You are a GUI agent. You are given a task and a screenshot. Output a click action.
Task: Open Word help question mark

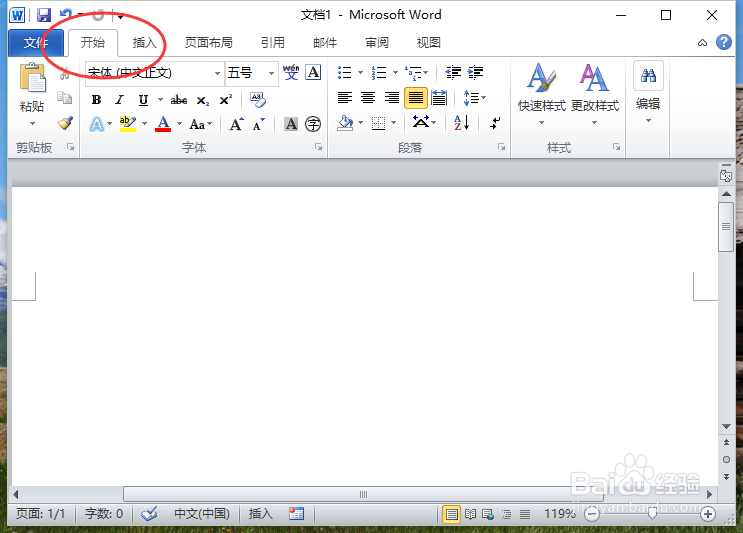[x=724, y=42]
